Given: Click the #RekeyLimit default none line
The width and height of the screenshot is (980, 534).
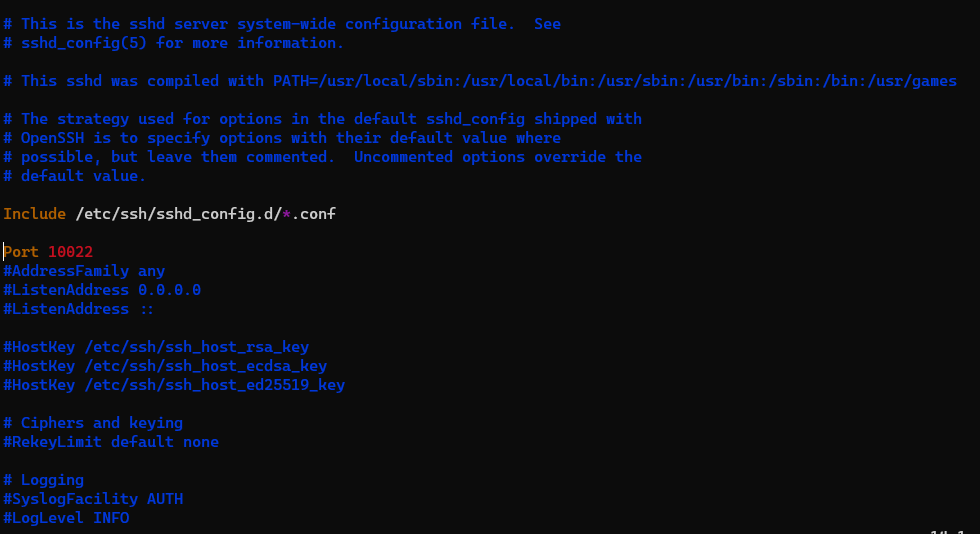Looking at the screenshot, I should [x=111, y=442].
